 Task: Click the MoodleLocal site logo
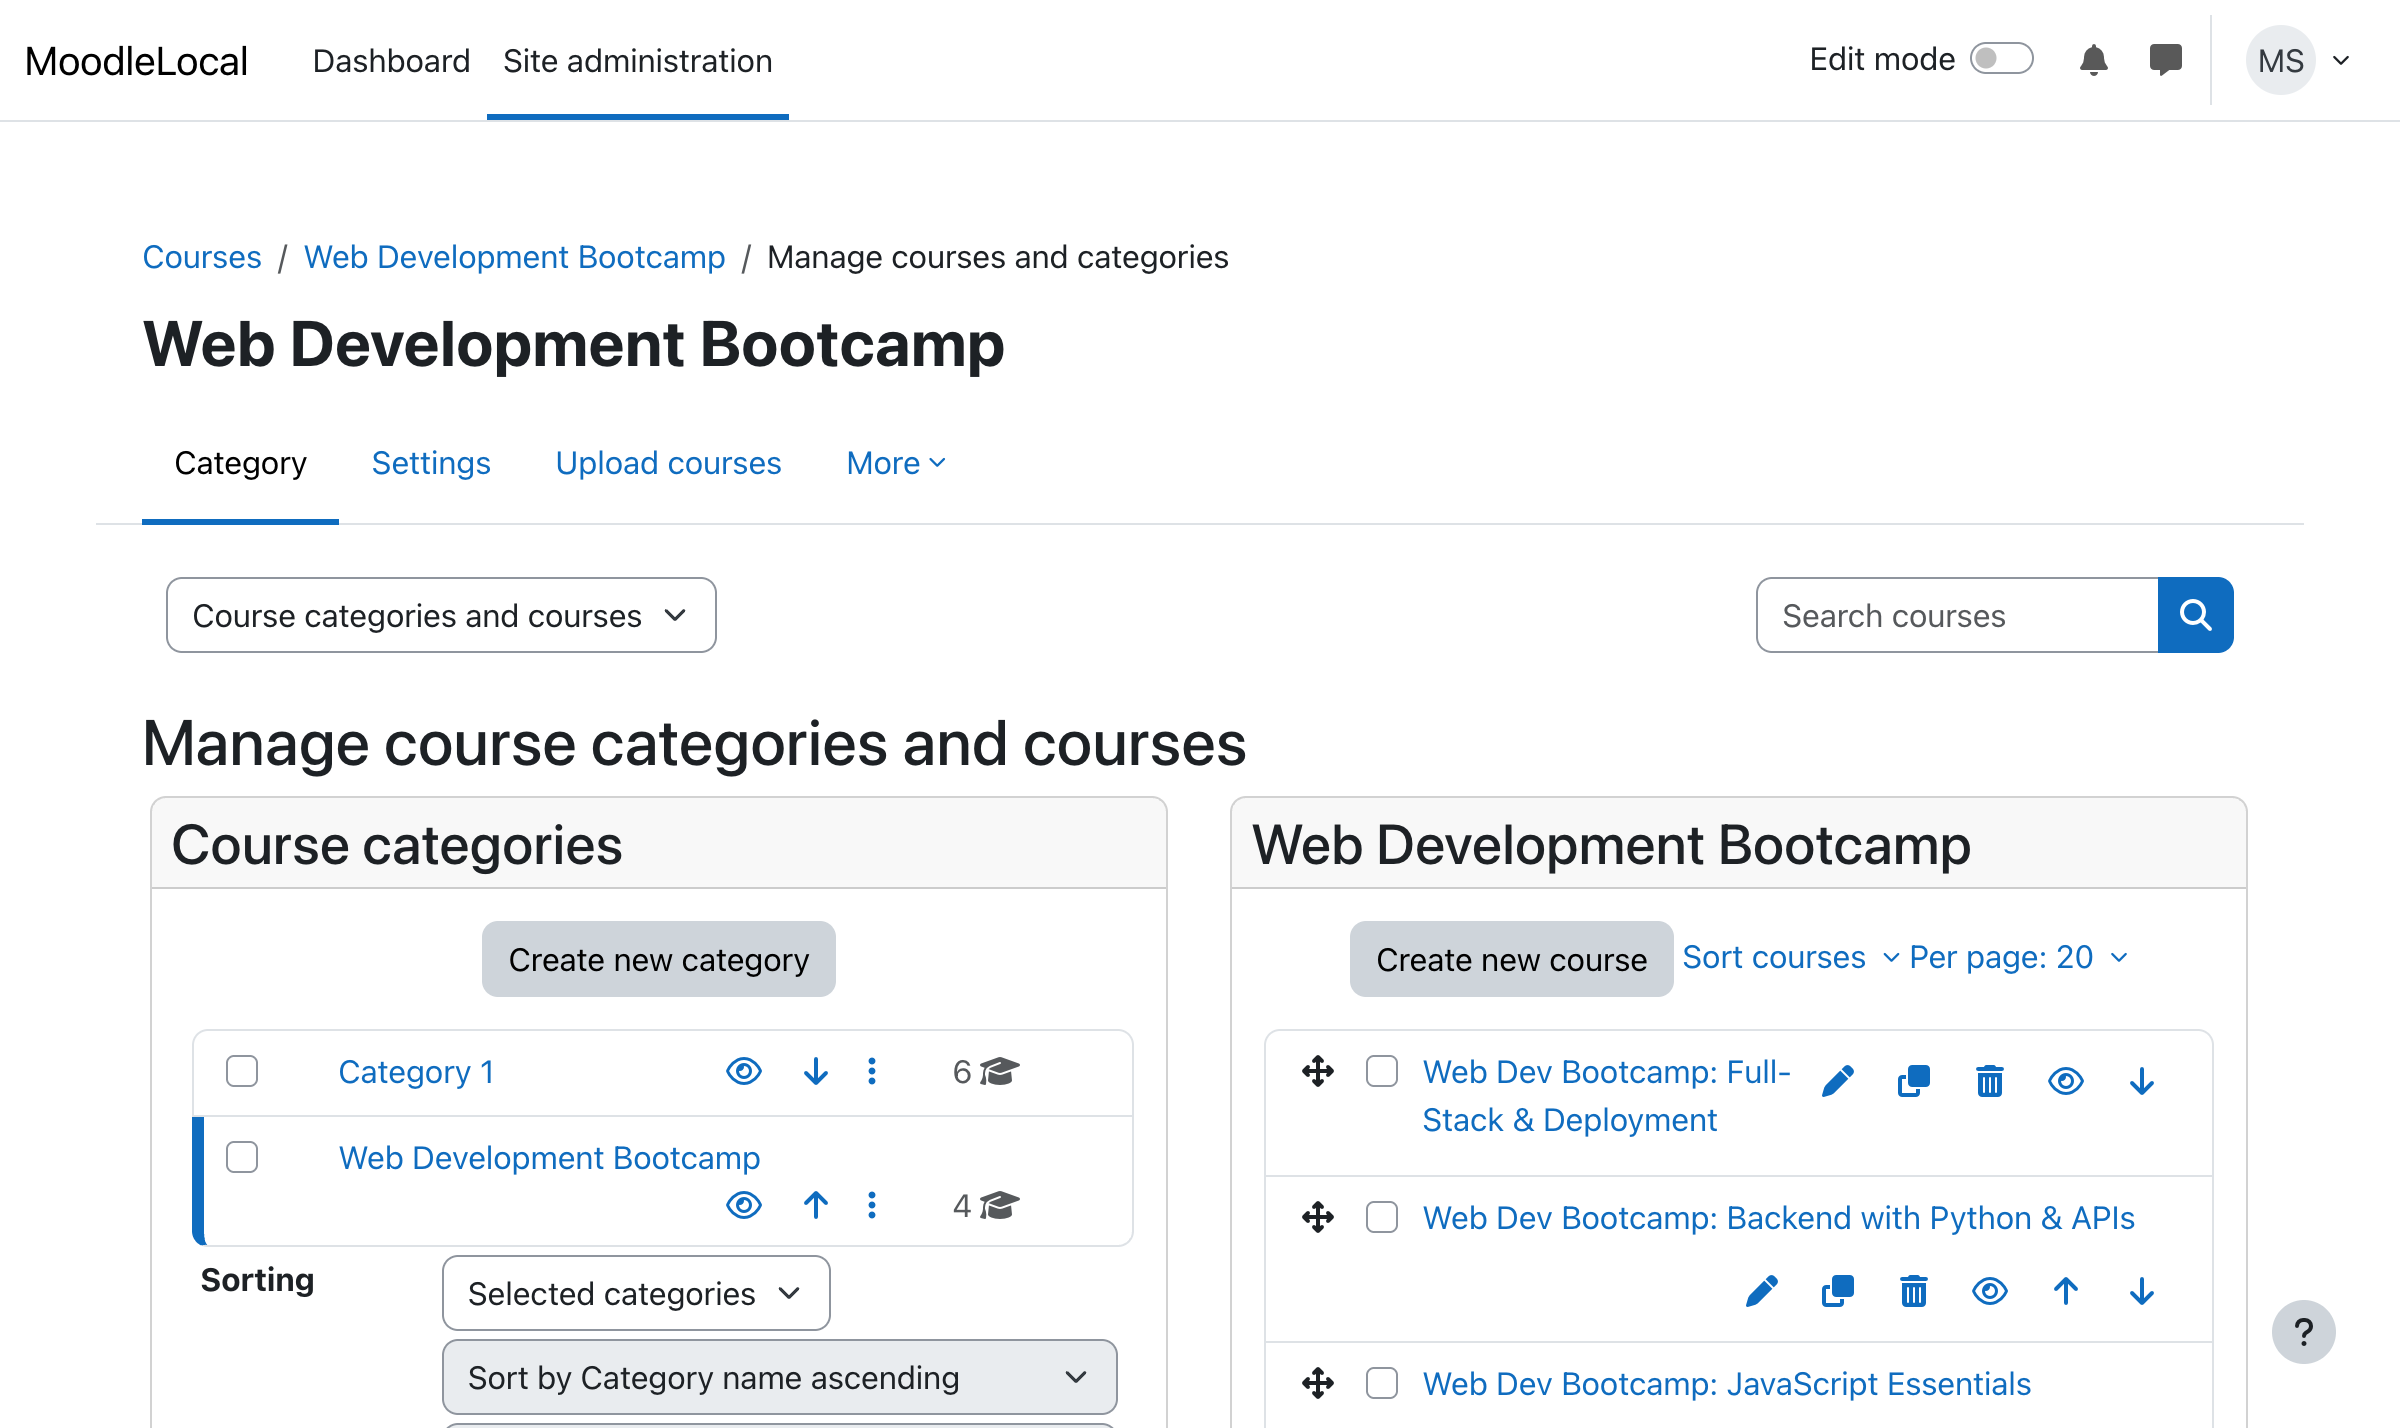coord(136,61)
